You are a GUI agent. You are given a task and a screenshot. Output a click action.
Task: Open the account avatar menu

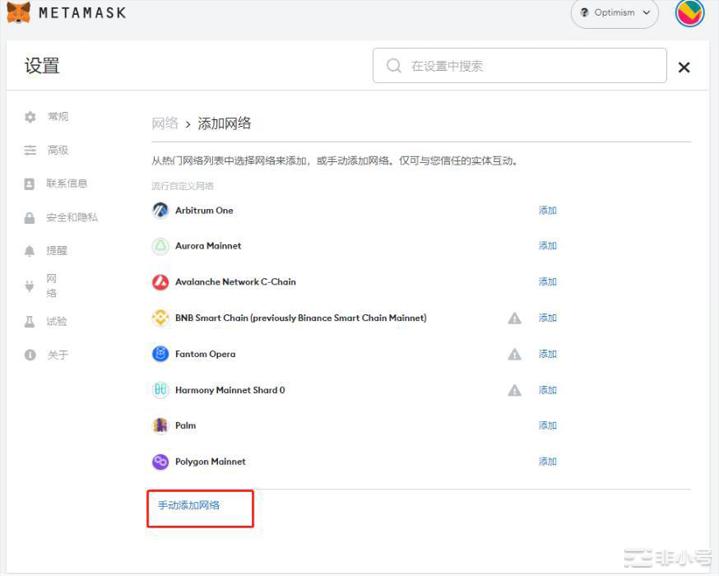click(690, 13)
